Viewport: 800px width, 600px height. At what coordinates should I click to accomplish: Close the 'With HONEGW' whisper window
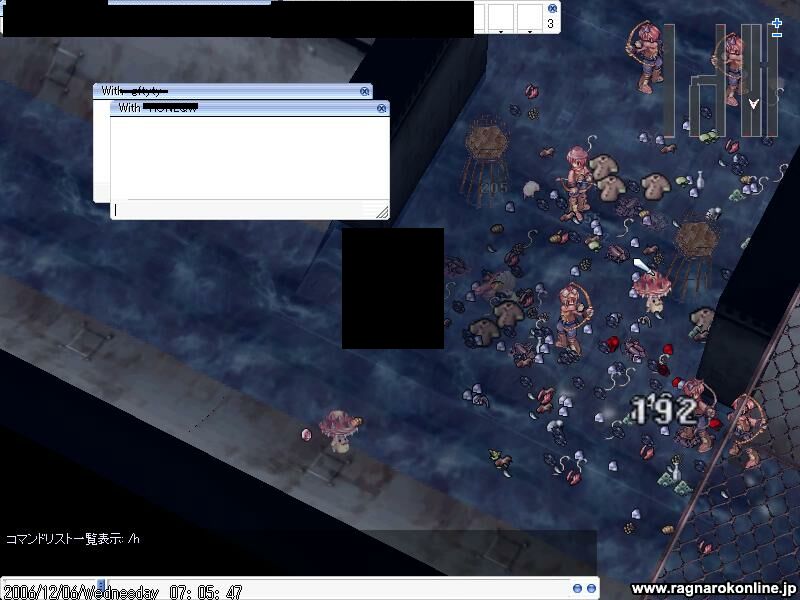381,108
